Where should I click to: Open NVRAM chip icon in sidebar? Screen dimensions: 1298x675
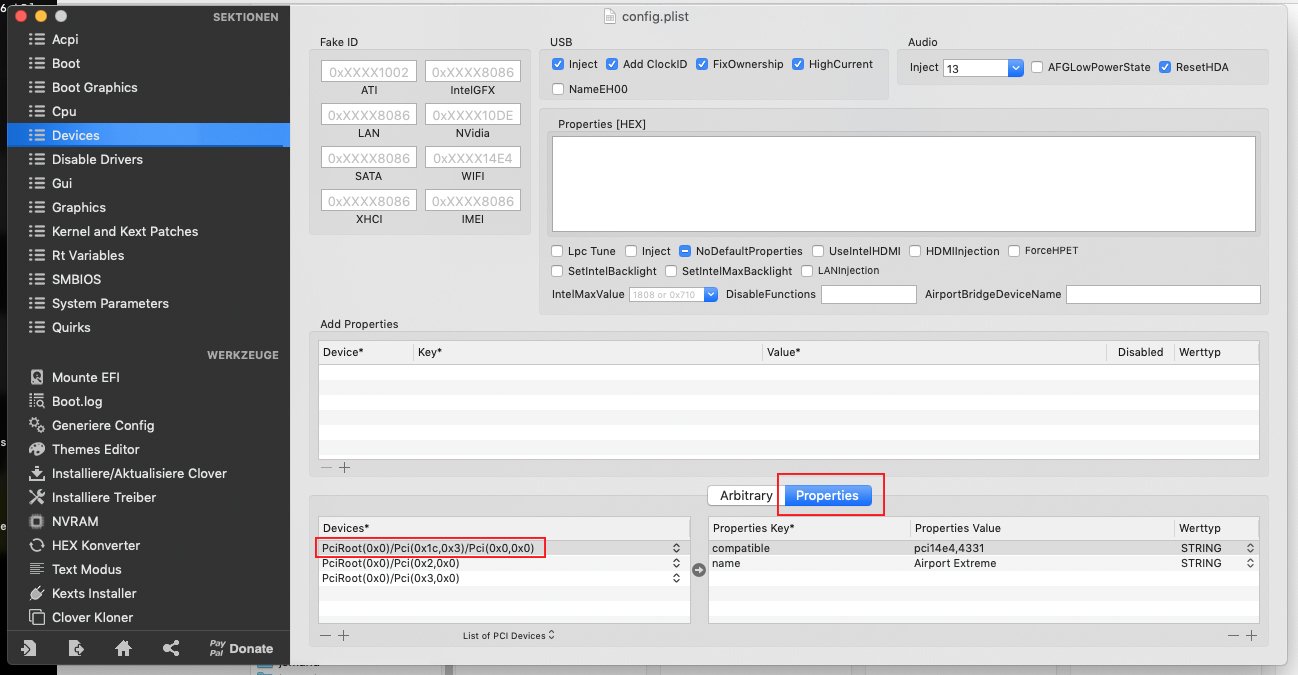(37, 521)
